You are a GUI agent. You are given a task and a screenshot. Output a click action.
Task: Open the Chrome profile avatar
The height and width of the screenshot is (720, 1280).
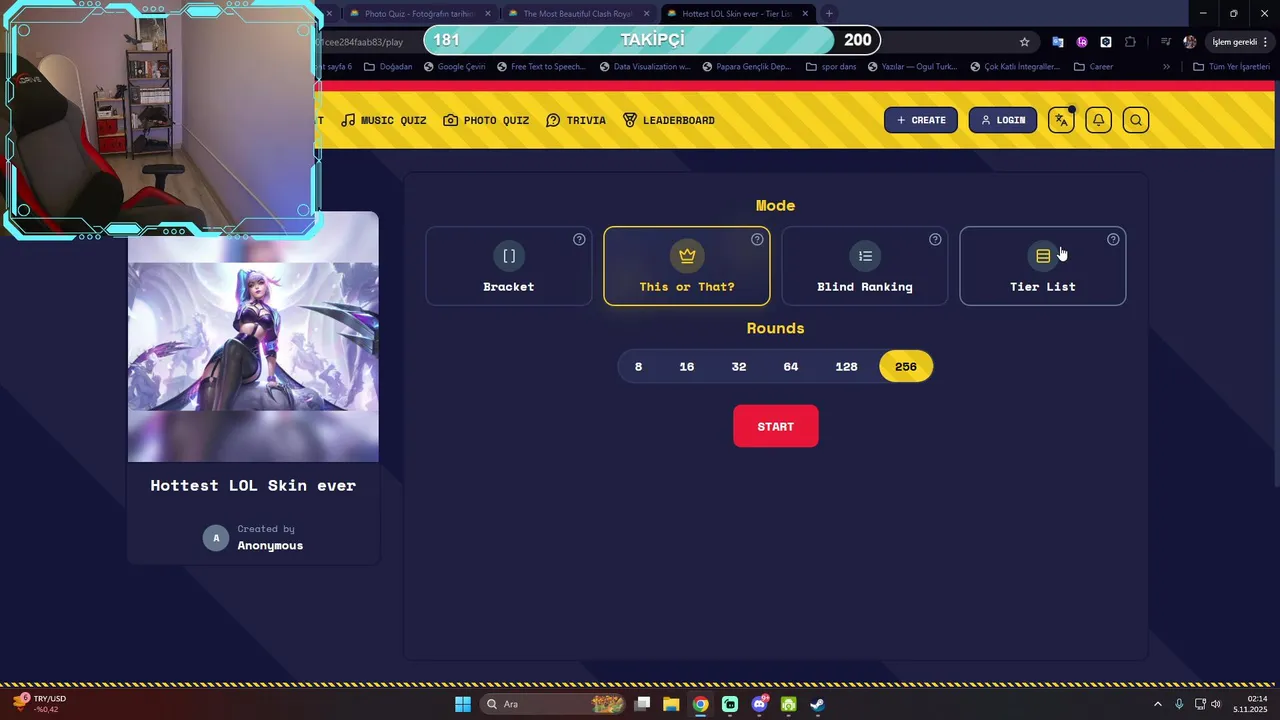pyautogui.click(x=1189, y=42)
